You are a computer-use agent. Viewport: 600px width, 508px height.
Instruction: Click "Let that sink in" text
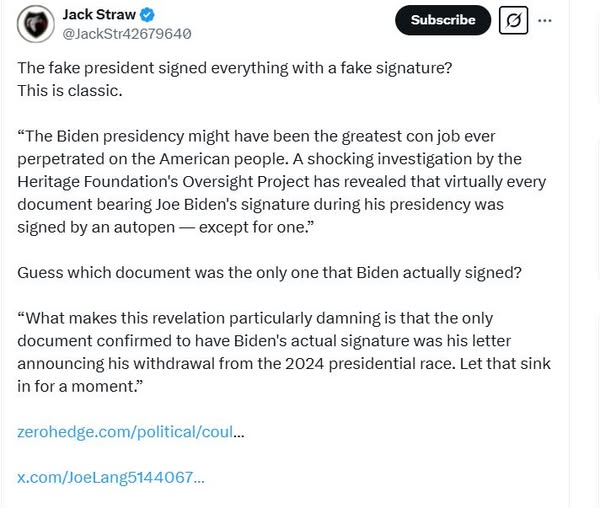tap(500, 363)
